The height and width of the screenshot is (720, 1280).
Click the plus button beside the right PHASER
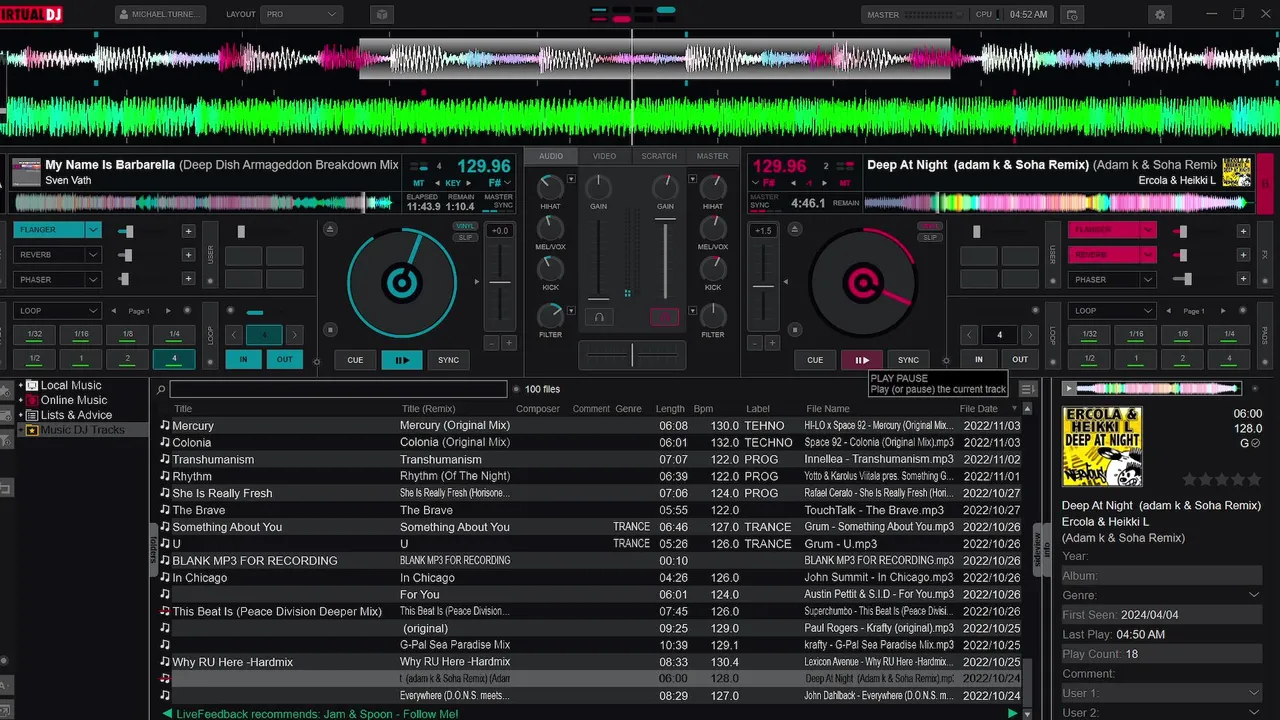[x=1243, y=280]
